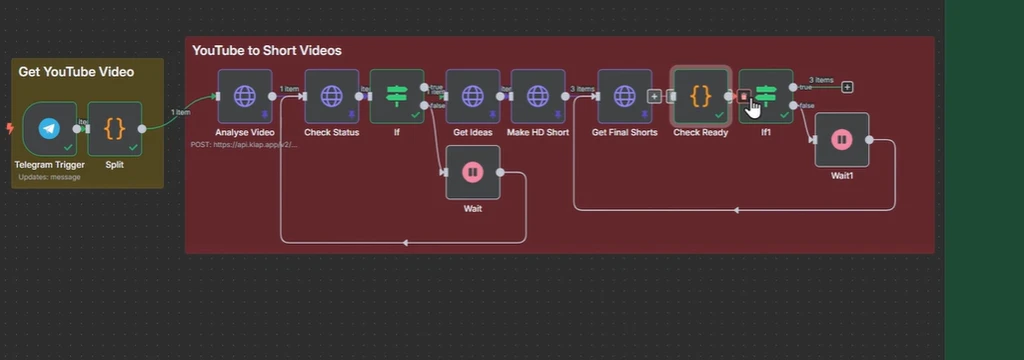
Task: Delete the connection using the trash icon
Action: 744,97
